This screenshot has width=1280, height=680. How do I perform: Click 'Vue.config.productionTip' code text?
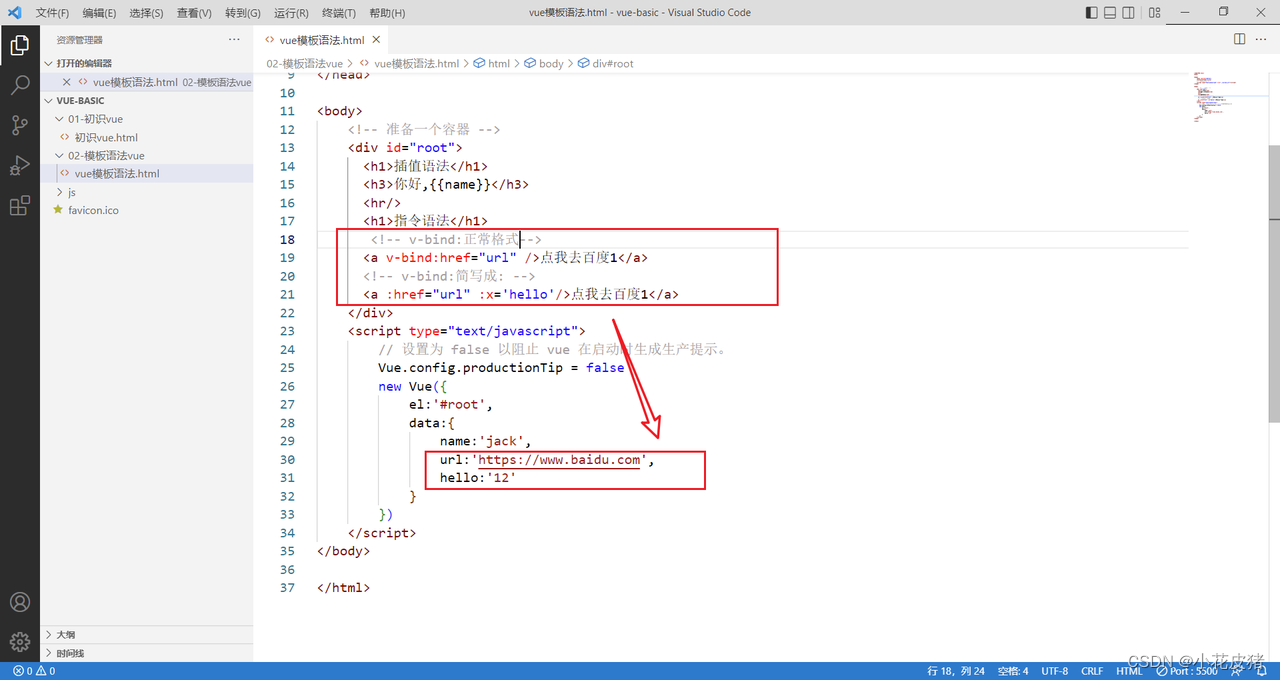pos(472,368)
